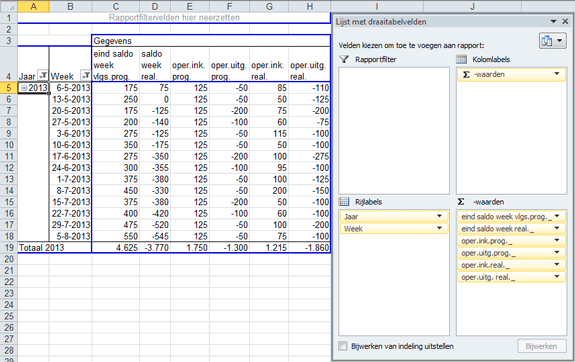The width and height of the screenshot is (575, 362).
Task: Select the 29-7-2013 week cell
Action: 70,225
